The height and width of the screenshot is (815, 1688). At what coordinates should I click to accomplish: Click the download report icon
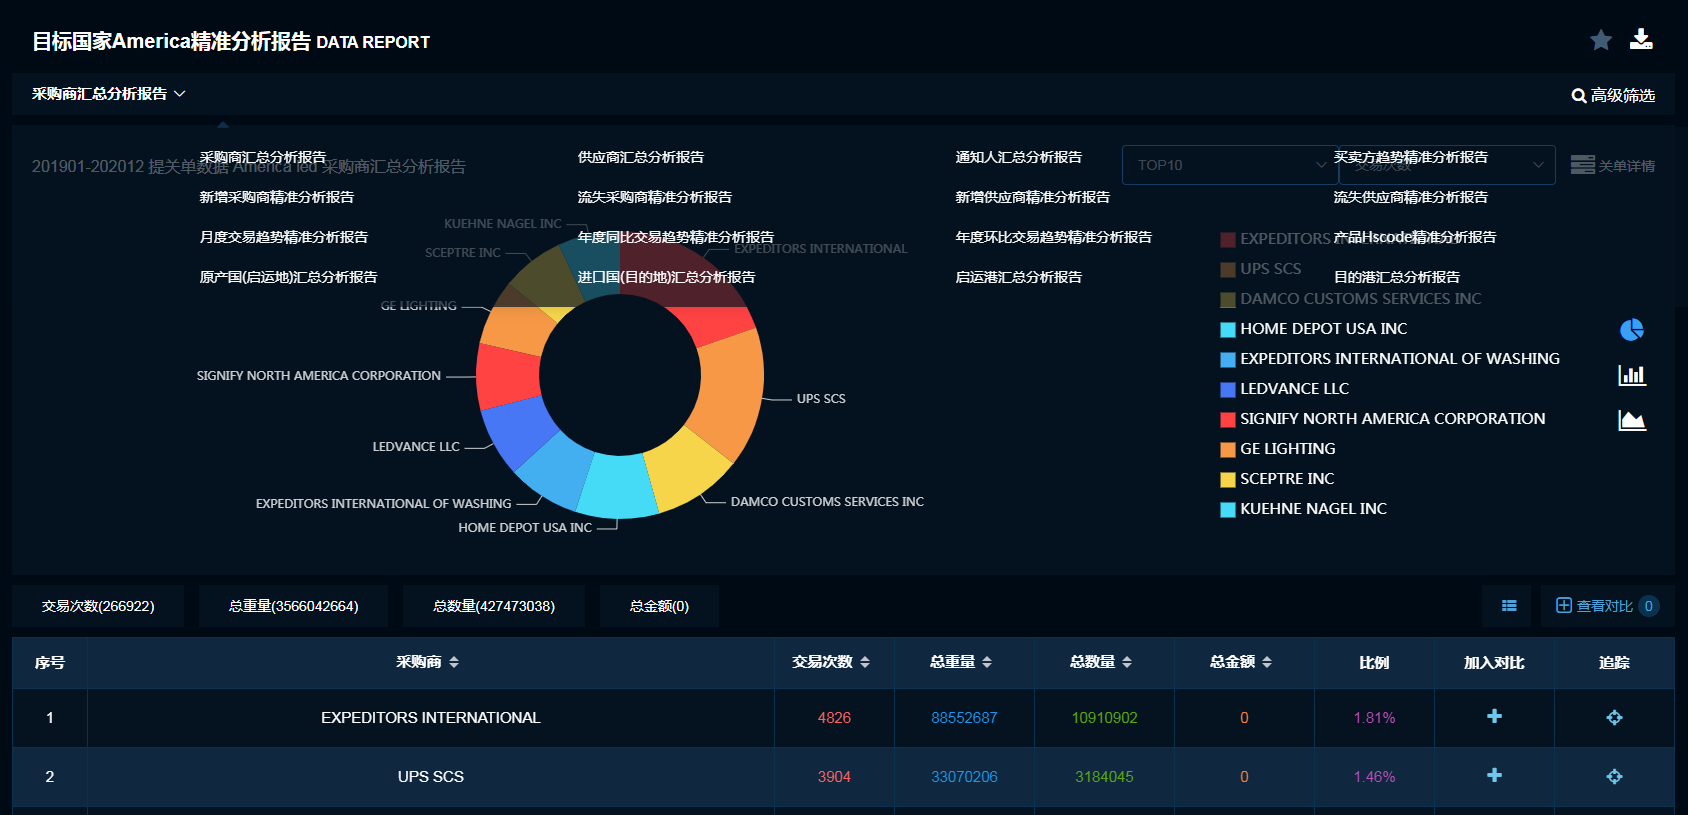1641,39
